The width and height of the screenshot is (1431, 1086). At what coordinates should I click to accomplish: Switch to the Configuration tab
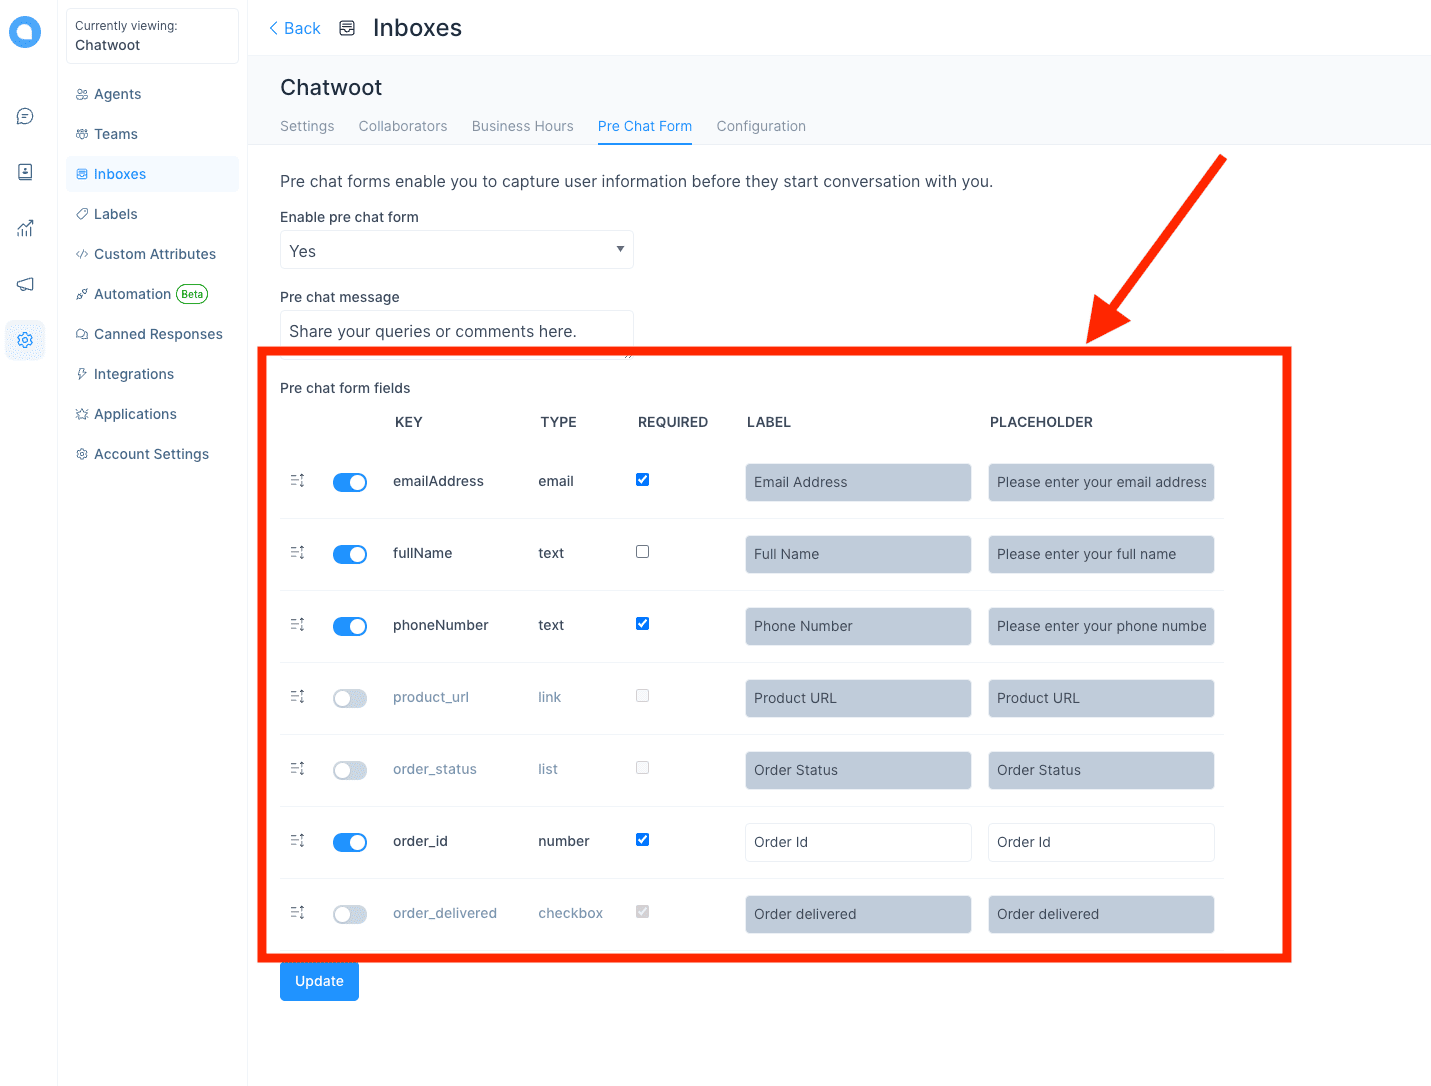click(x=761, y=126)
